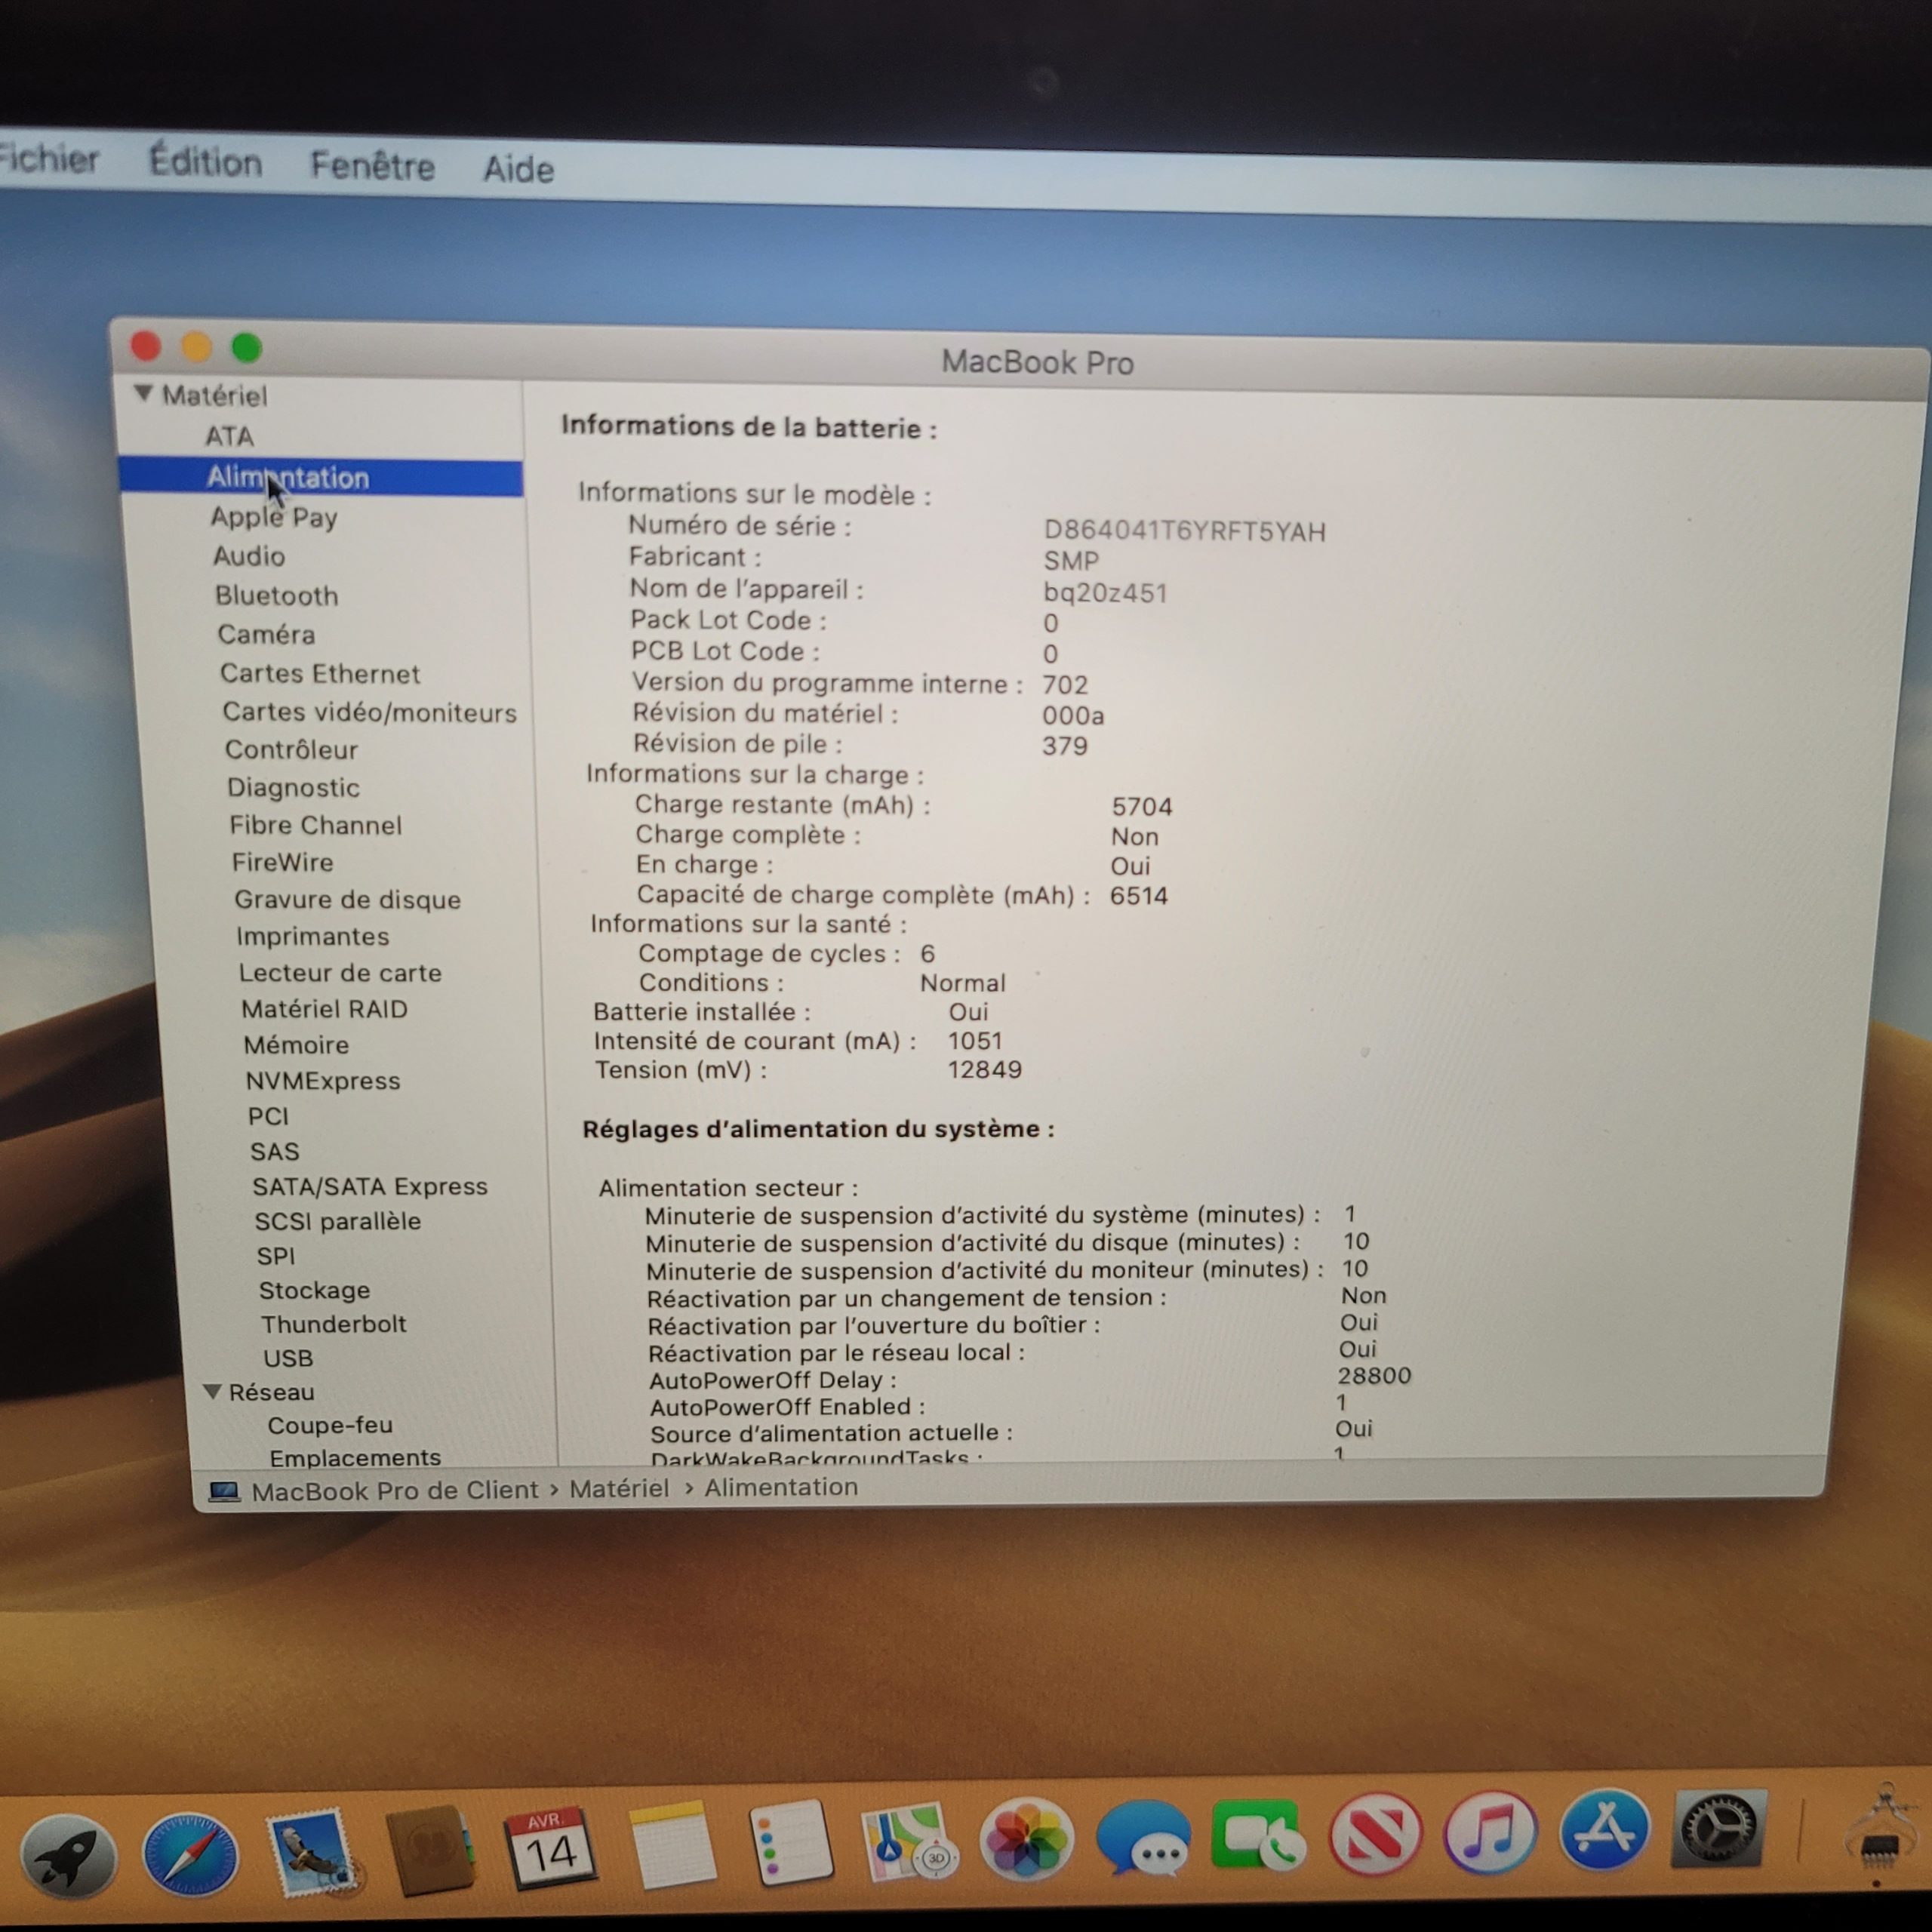Collapse the Matériel section triangle
This screenshot has width=1932, height=1932.
coord(144,394)
